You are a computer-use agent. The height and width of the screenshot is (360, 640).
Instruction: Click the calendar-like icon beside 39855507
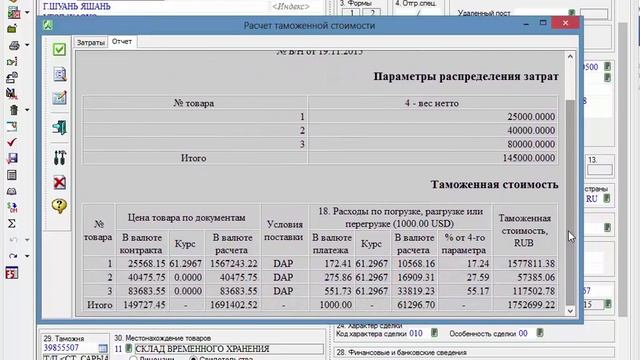click(x=102, y=348)
